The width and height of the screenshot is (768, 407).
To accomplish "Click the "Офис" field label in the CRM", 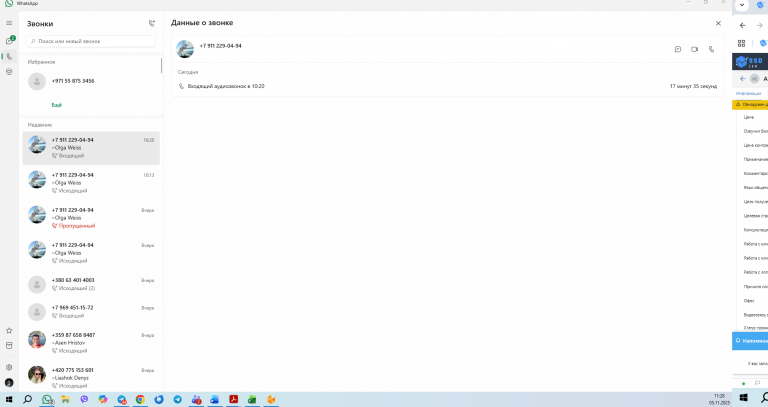I will [749, 301].
